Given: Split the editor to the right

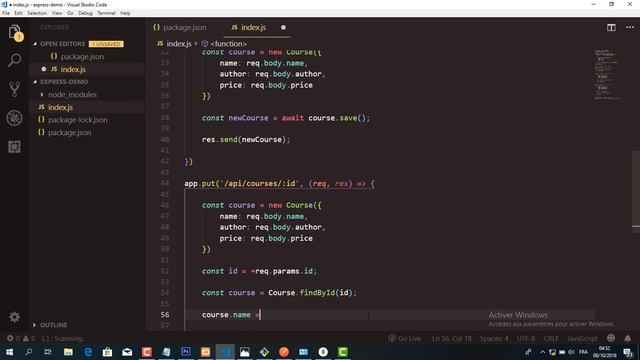Looking at the screenshot, I should [611, 28].
